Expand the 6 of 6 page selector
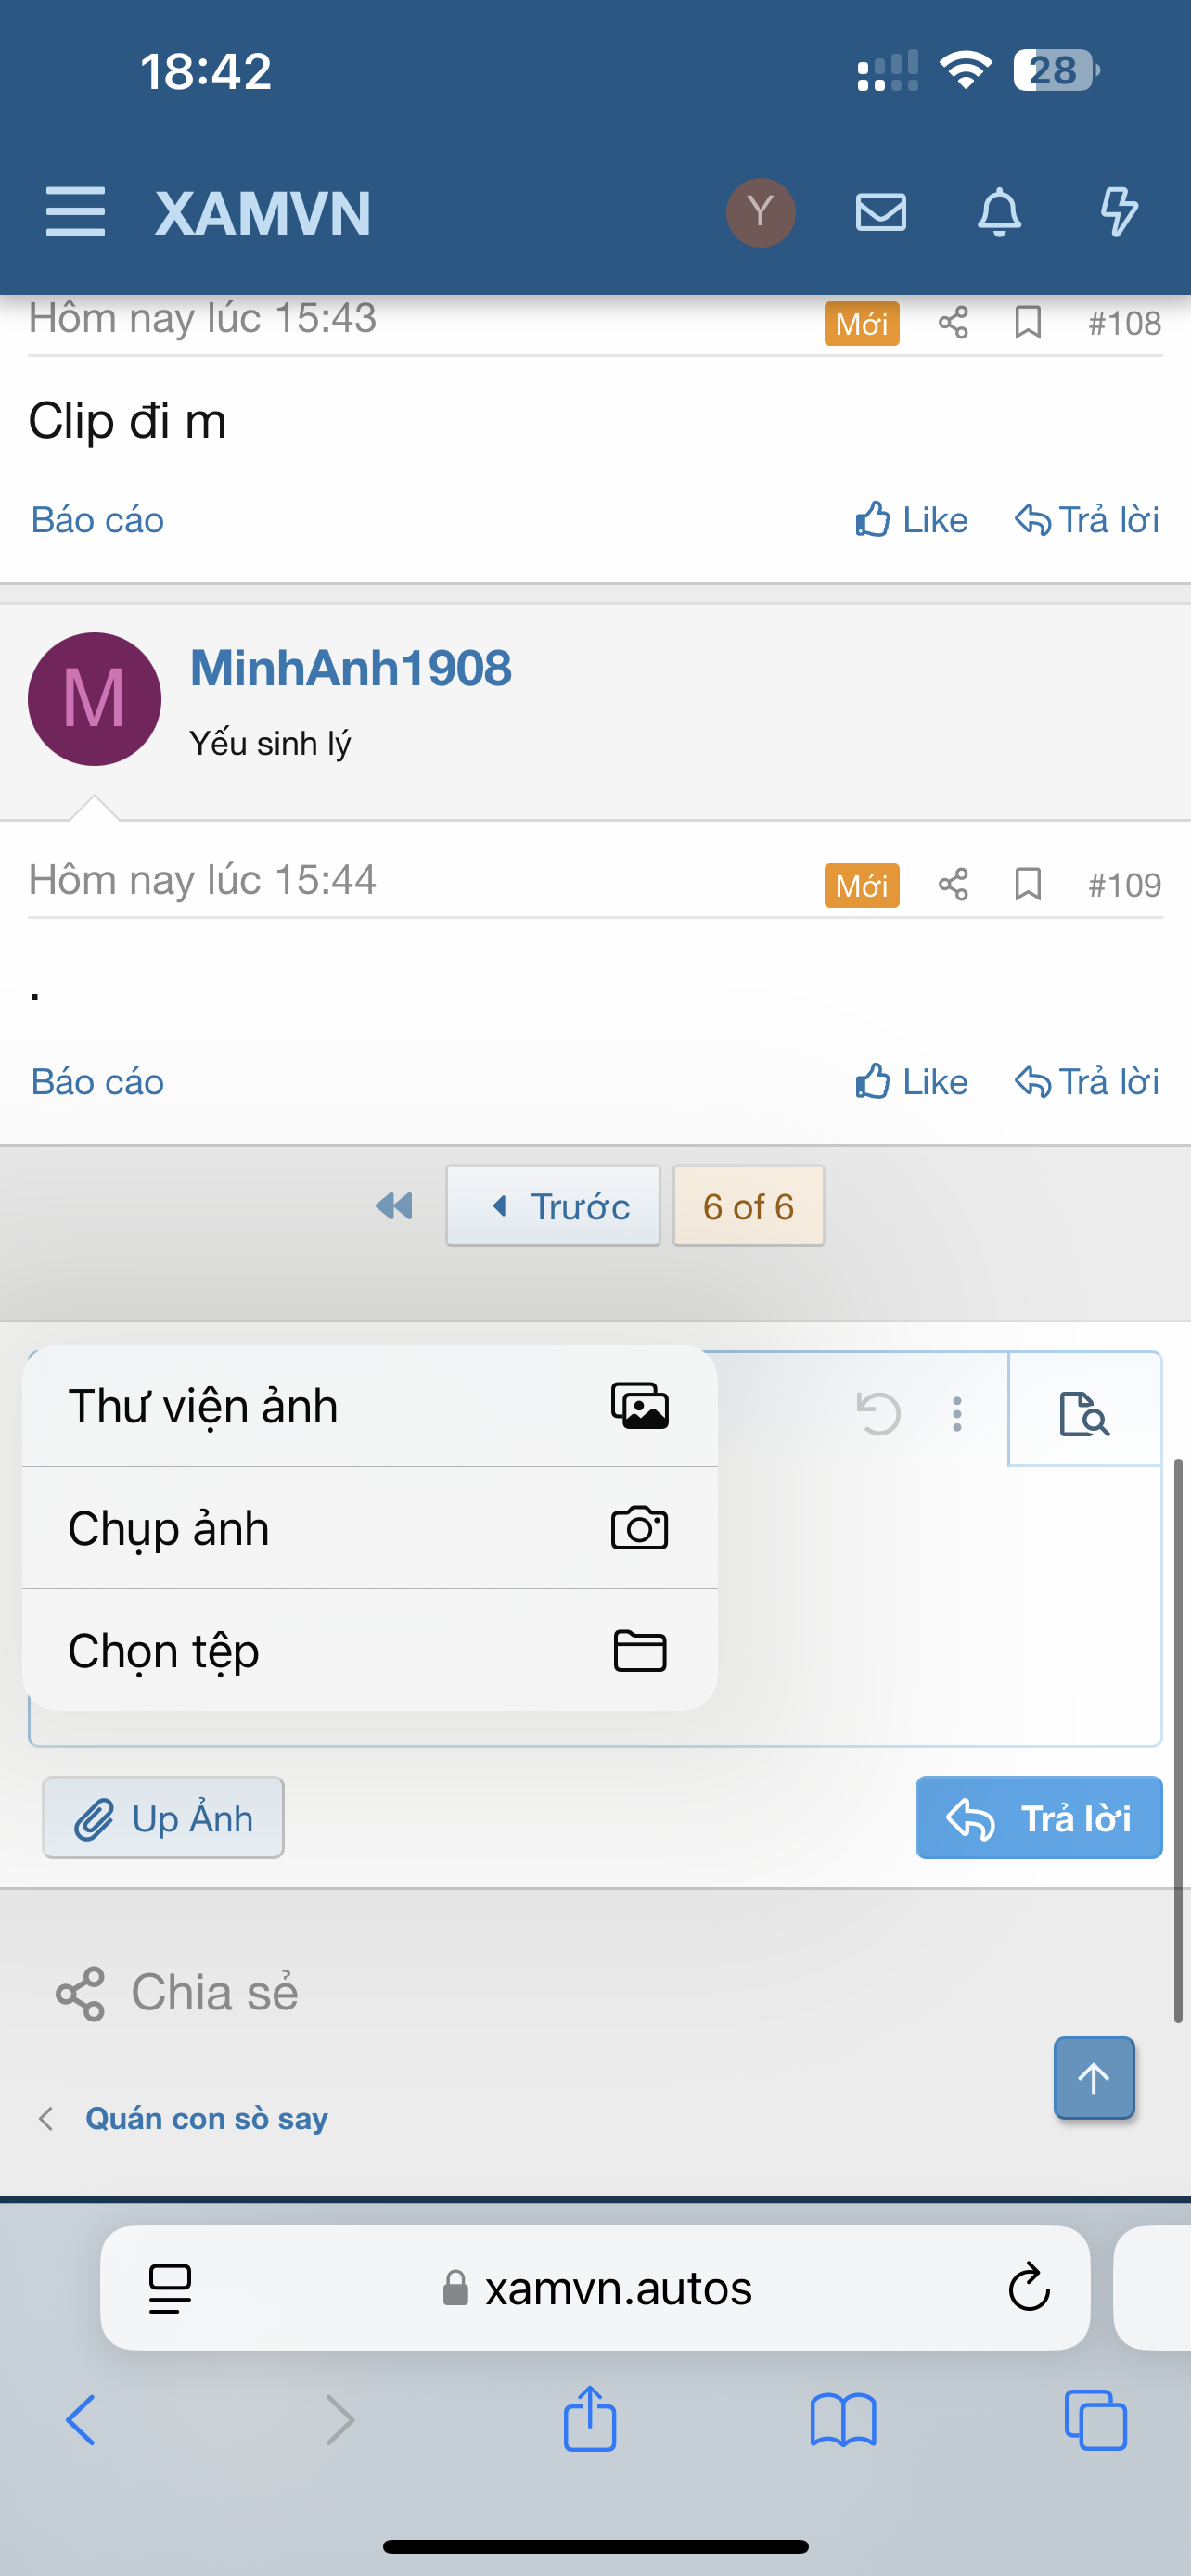This screenshot has height=2576, width=1191. (x=748, y=1206)
